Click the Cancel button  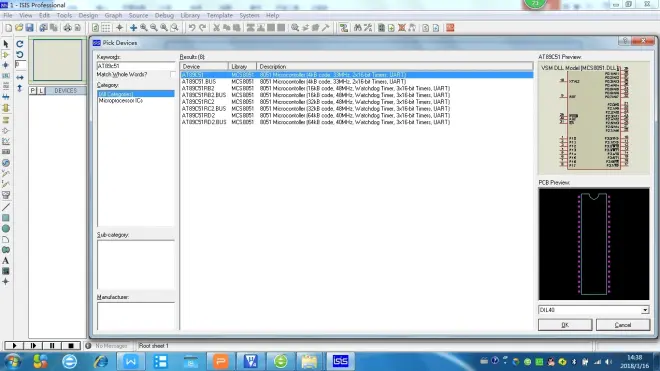(x=623, y=325)
